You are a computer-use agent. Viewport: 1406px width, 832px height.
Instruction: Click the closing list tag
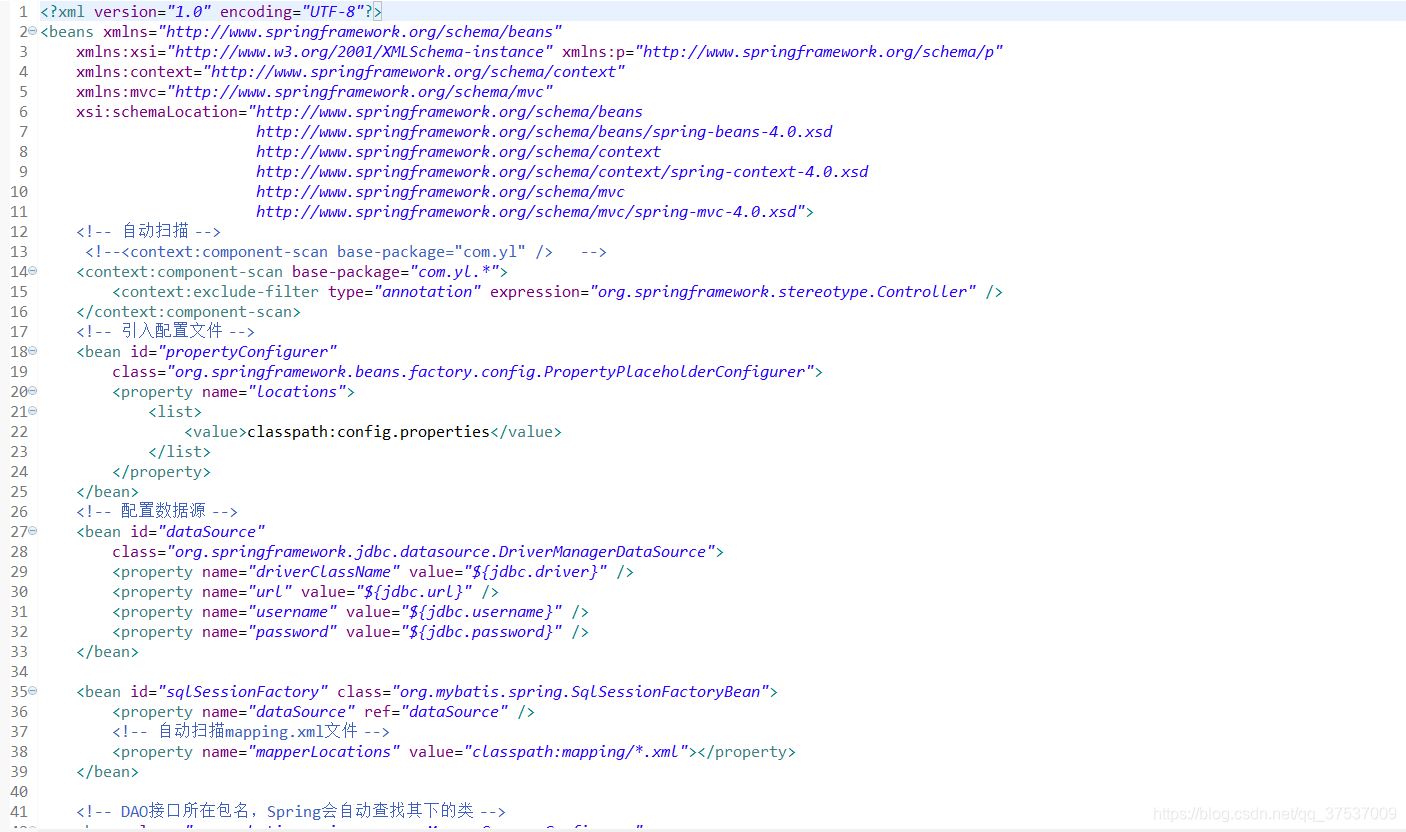click(x=180, y=452)
